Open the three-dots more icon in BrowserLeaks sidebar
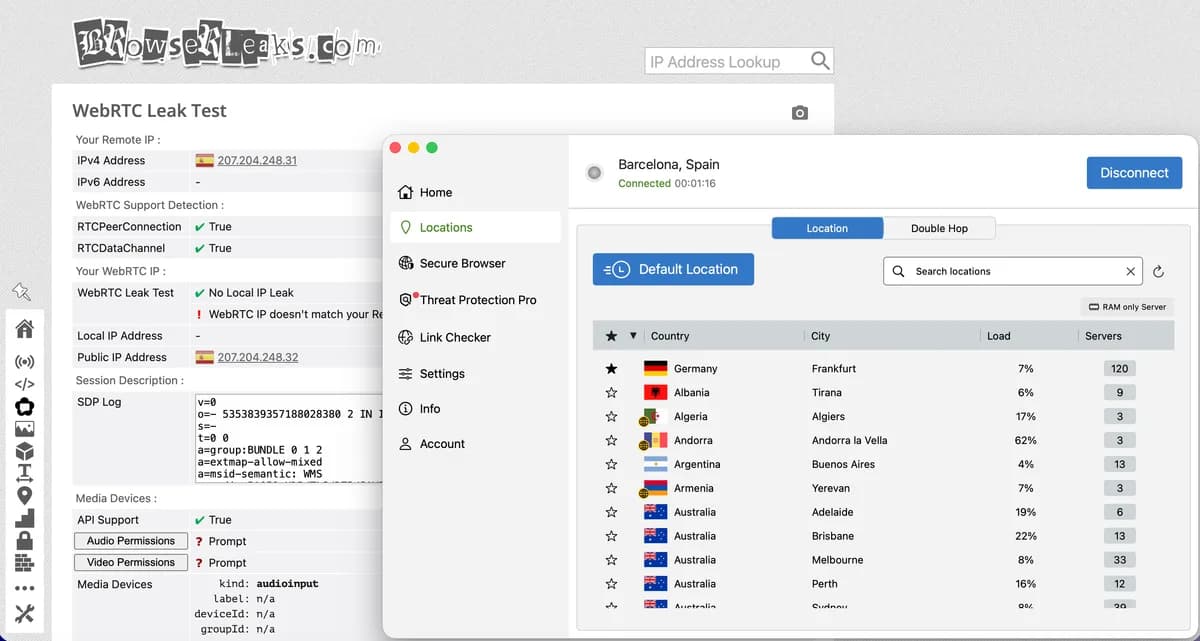The image size is (1200, 641). tap(25, 589)
